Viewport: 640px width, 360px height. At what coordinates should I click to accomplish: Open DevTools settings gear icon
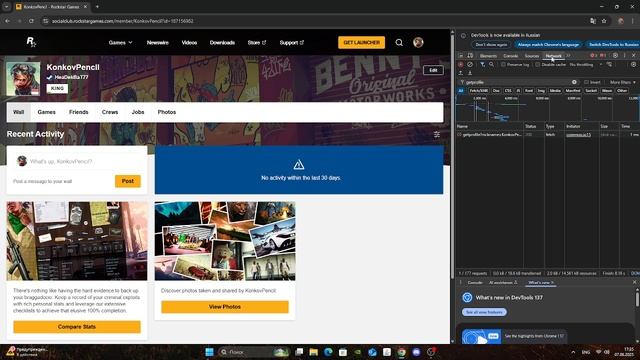pos(615,56)
